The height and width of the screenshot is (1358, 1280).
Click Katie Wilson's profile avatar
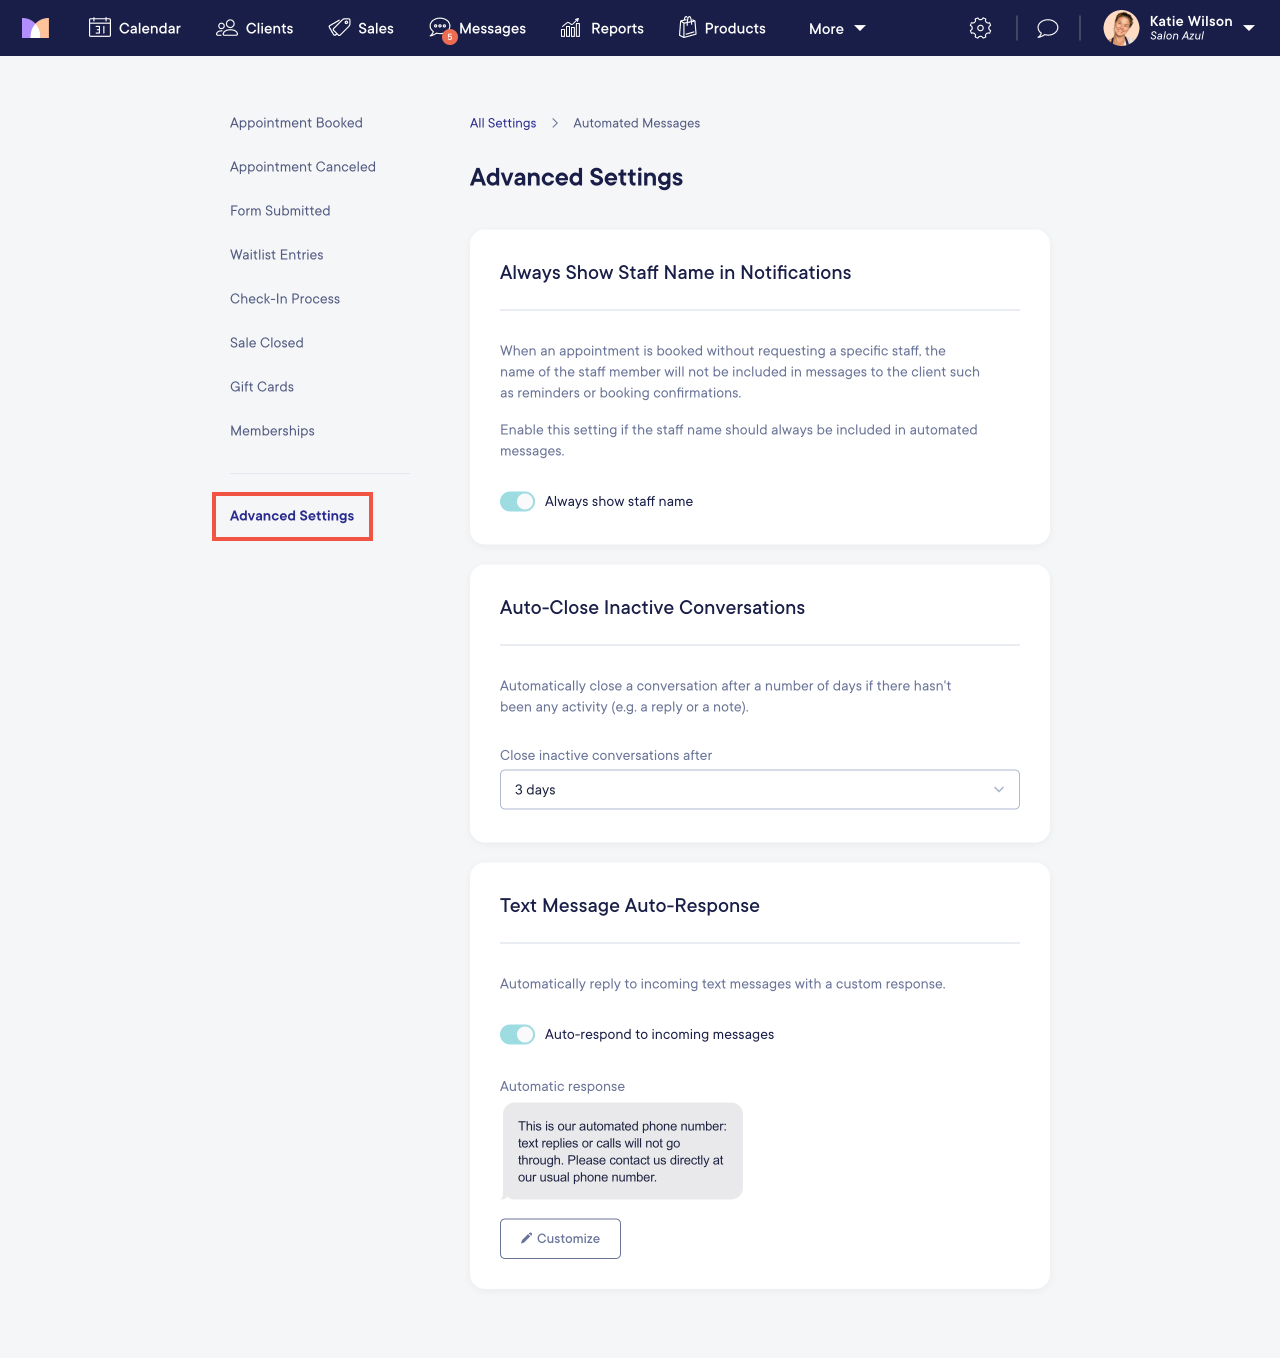pos(1121,28)
